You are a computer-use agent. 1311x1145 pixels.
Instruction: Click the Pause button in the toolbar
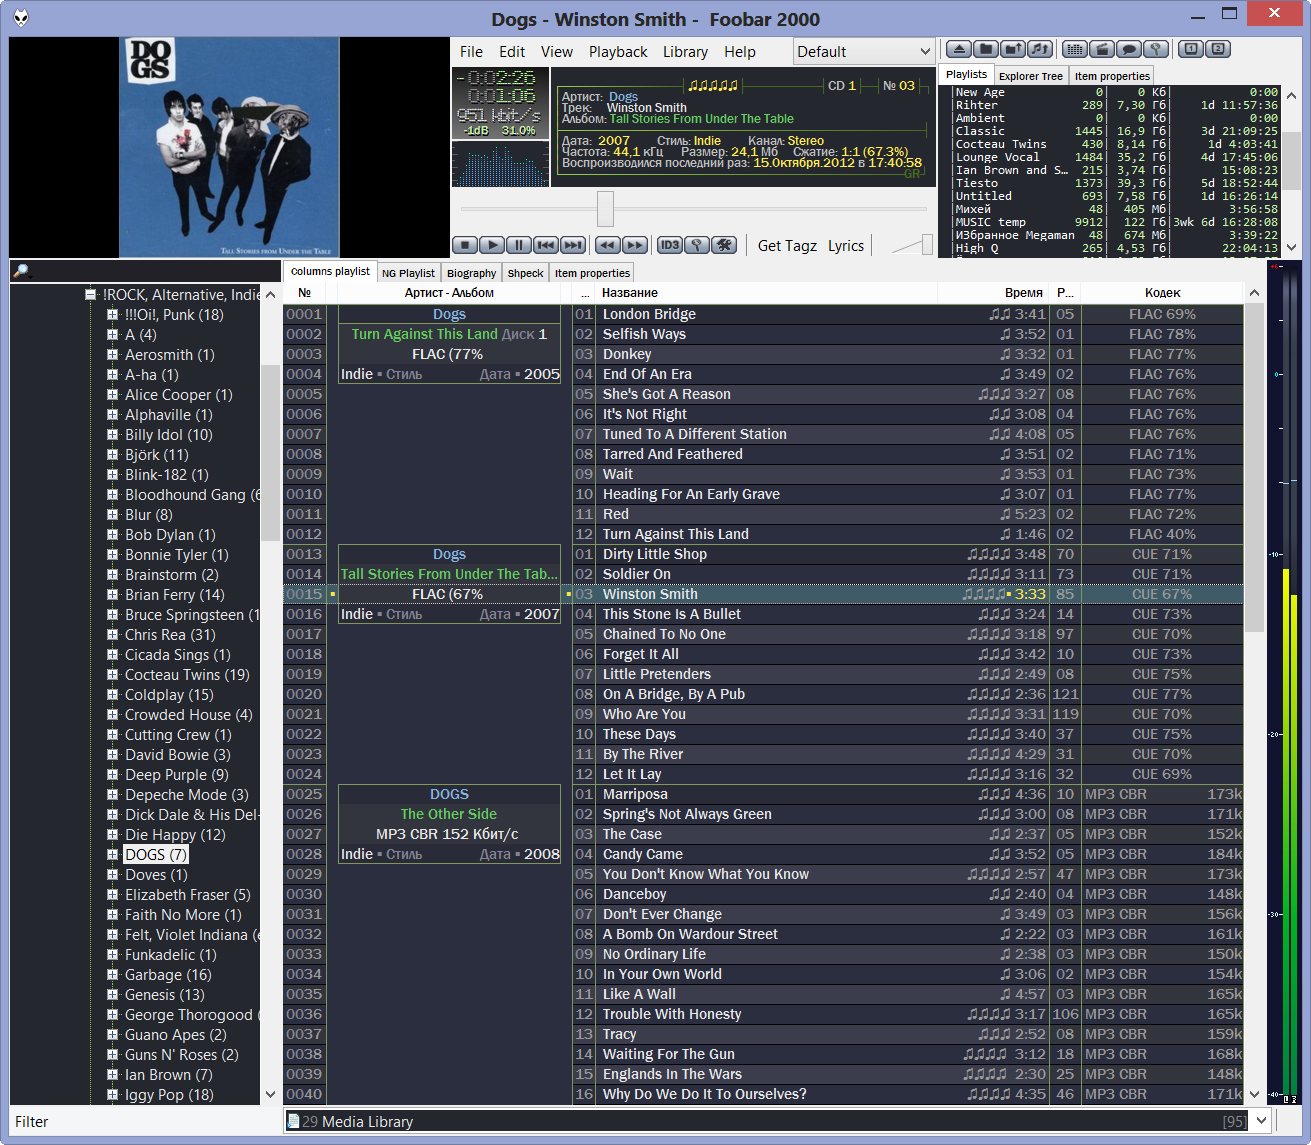point(518,245)
